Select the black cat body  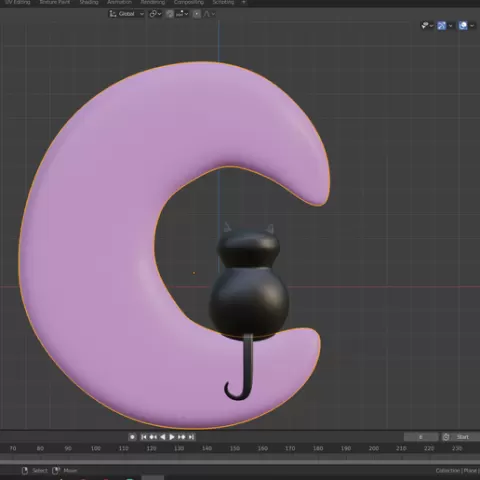(x=249, y=302)
